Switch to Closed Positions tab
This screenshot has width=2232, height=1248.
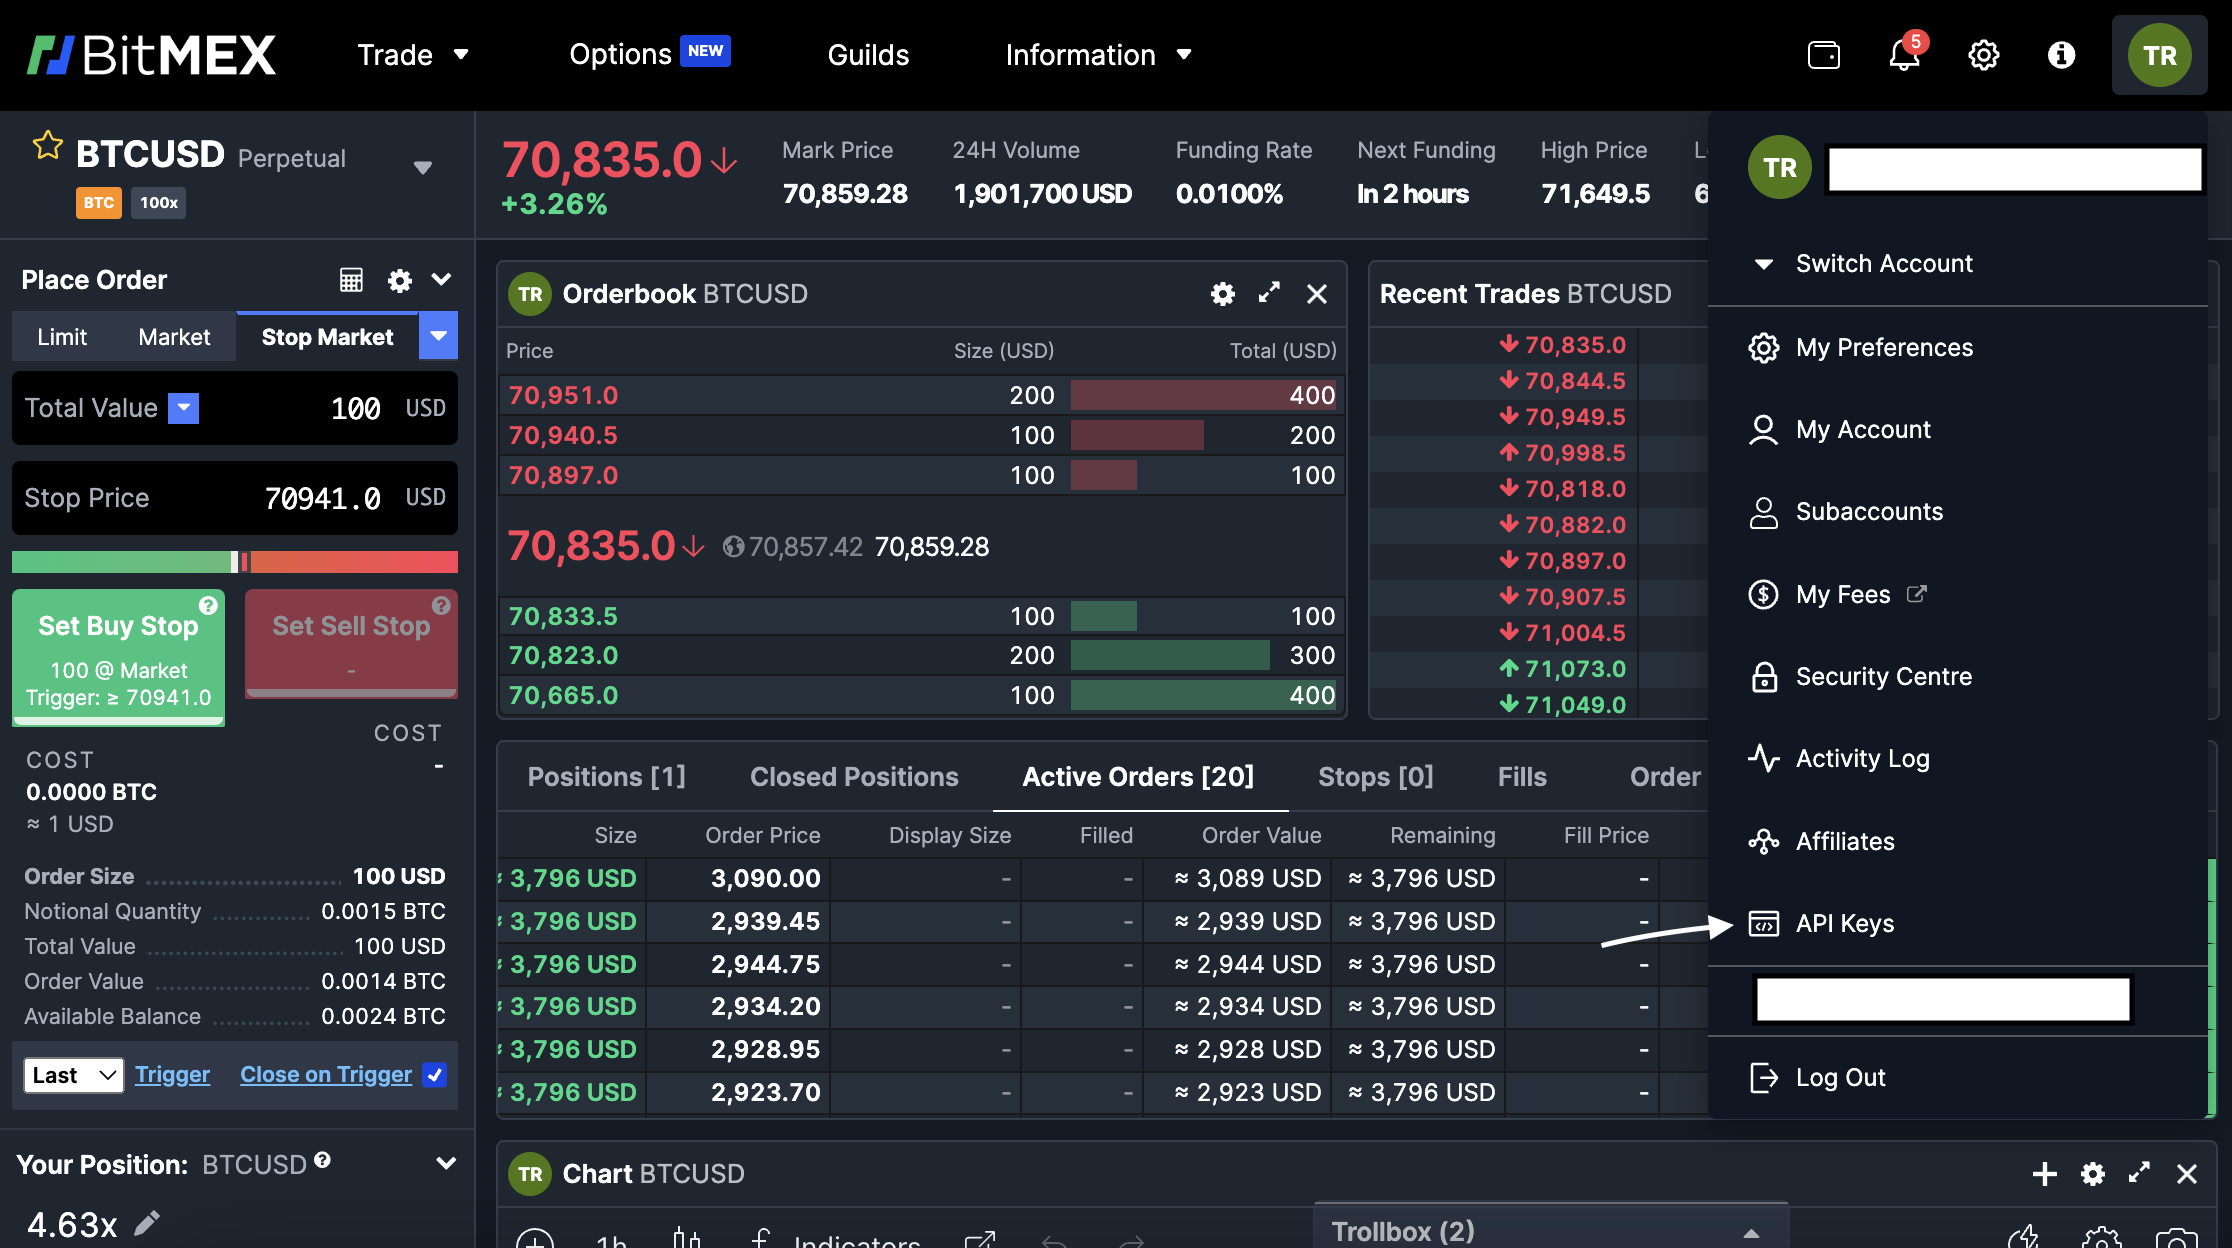(x=854, y=777)
